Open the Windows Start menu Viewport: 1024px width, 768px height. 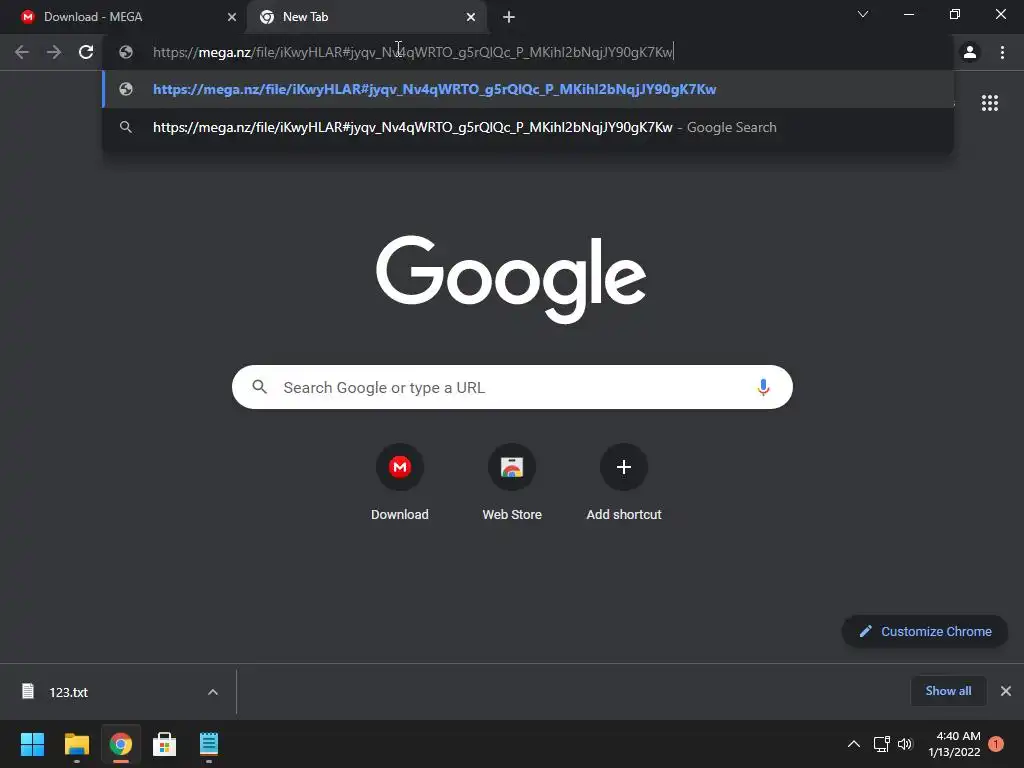coord(32,744)
